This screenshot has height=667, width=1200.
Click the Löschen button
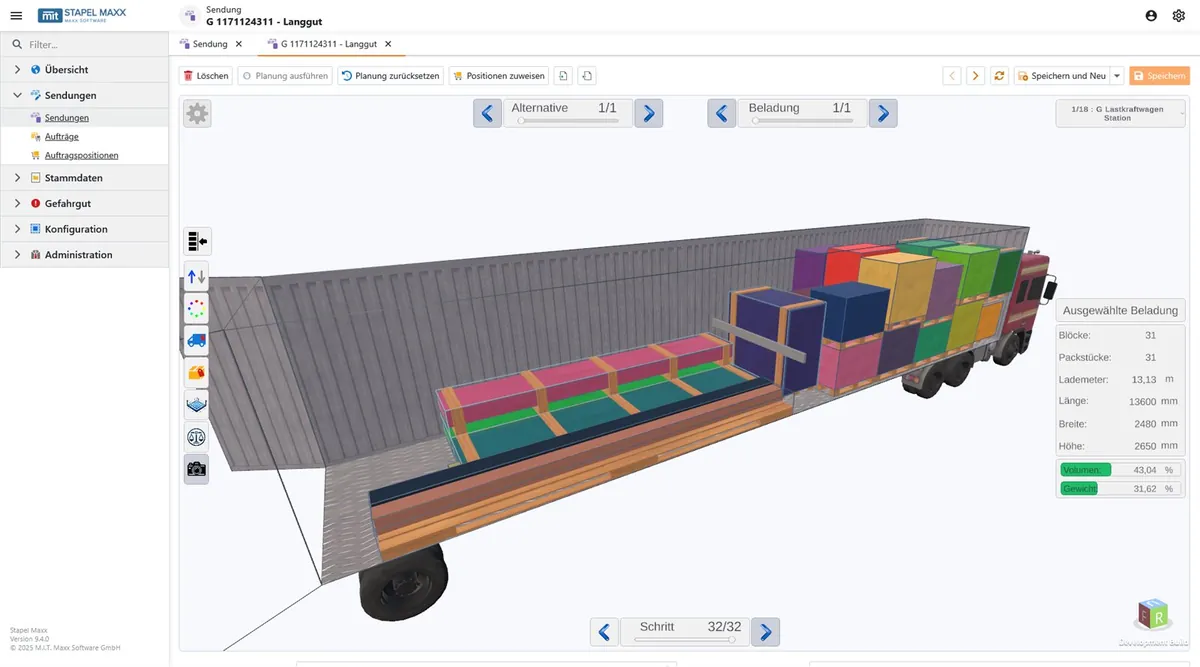[x=206, y=76]
